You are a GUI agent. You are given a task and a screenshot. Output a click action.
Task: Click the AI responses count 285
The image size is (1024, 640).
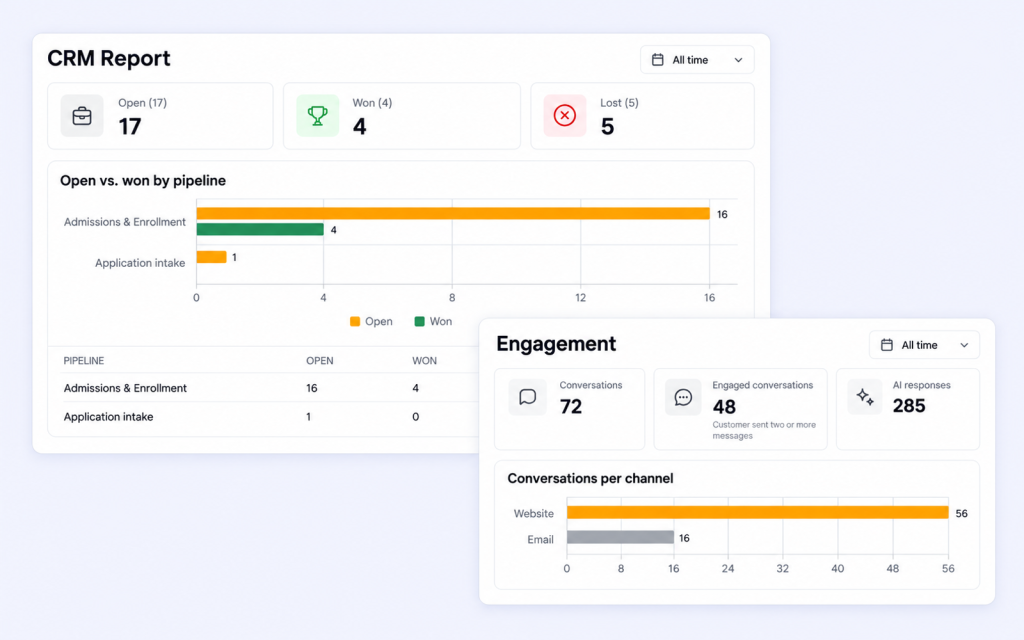tap(909, 406)
